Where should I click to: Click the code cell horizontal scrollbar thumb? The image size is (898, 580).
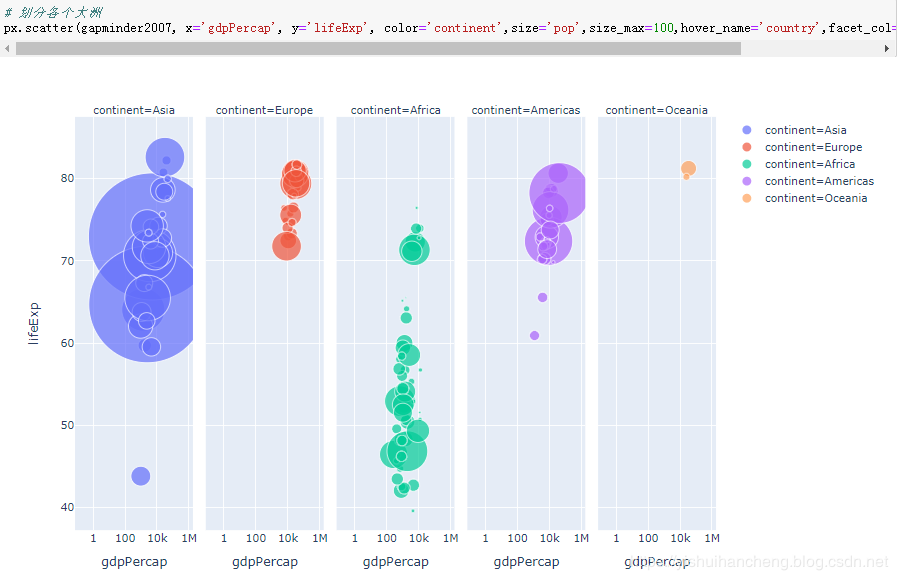pyautogui.click(x=379, y=49)
